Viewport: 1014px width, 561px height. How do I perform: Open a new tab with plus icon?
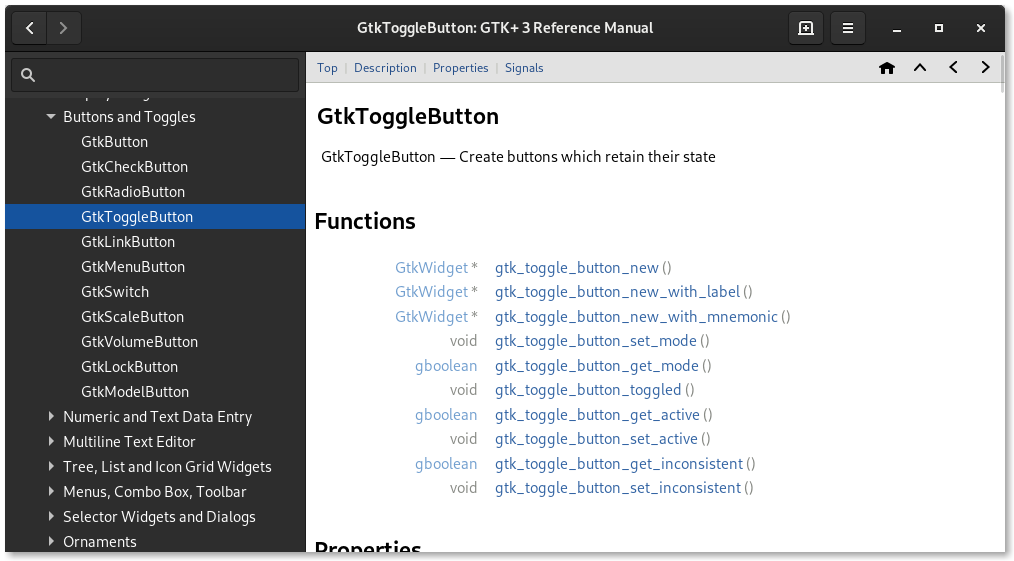pyautogui.click(x=806, y=28)
